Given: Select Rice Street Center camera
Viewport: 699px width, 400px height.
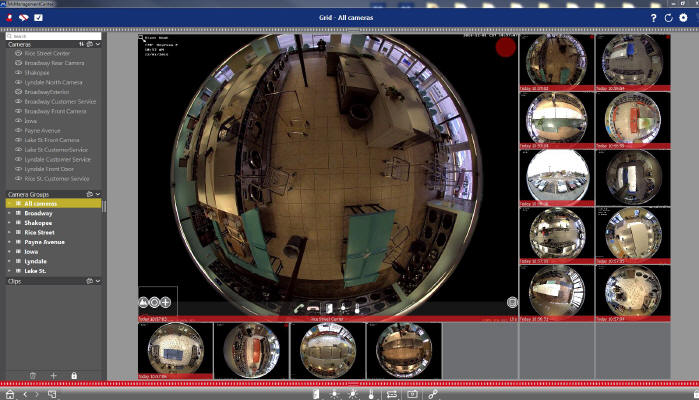Looking at the screenshot, I should [47, 53].
